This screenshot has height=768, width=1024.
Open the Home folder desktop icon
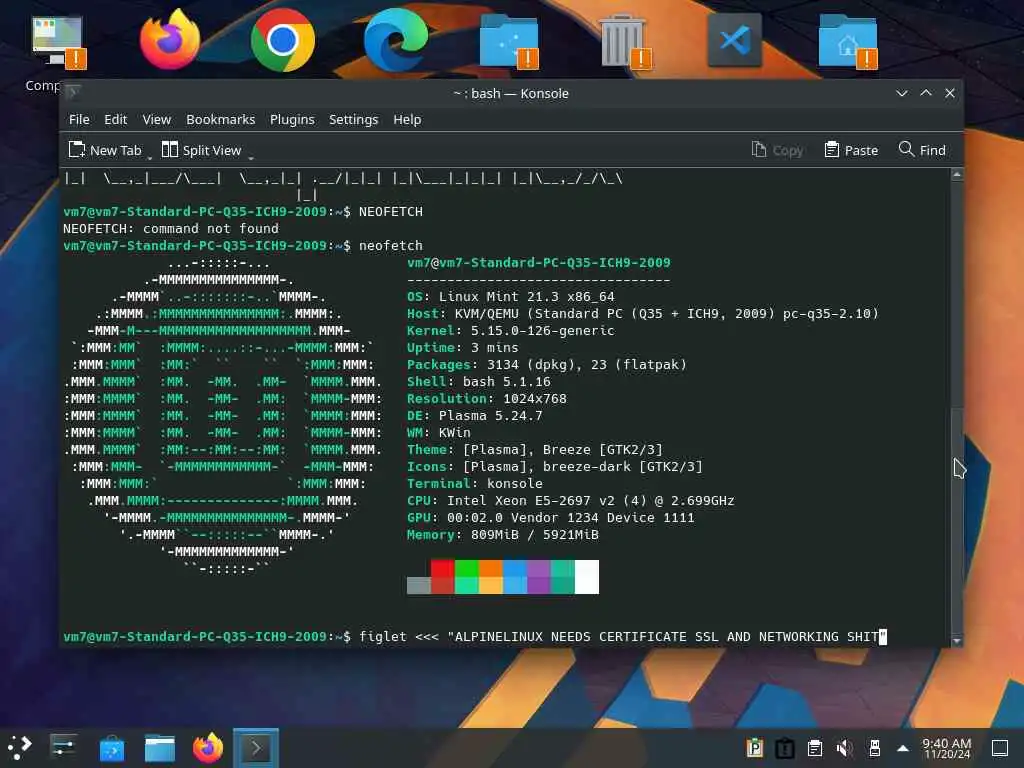tap(848, 40)
